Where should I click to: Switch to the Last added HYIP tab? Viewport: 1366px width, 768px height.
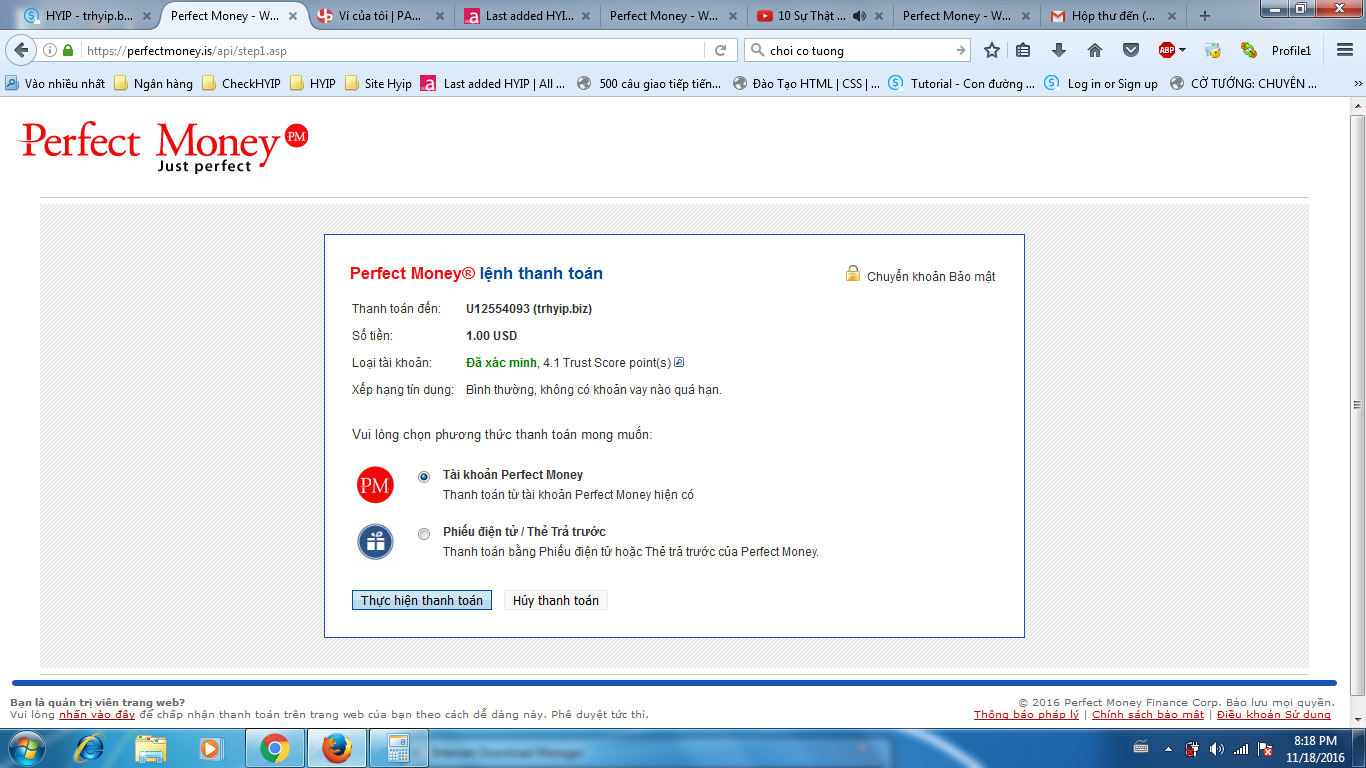525,16
